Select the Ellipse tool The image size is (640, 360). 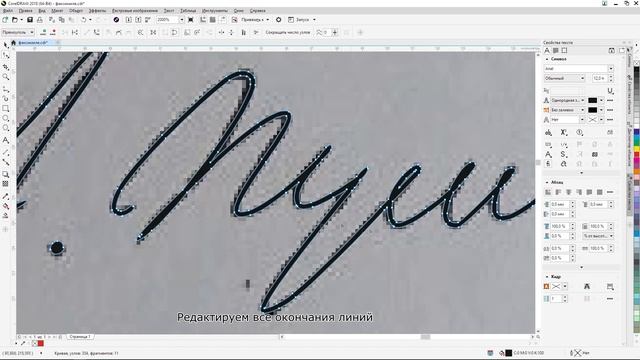[x=6, y=118]
